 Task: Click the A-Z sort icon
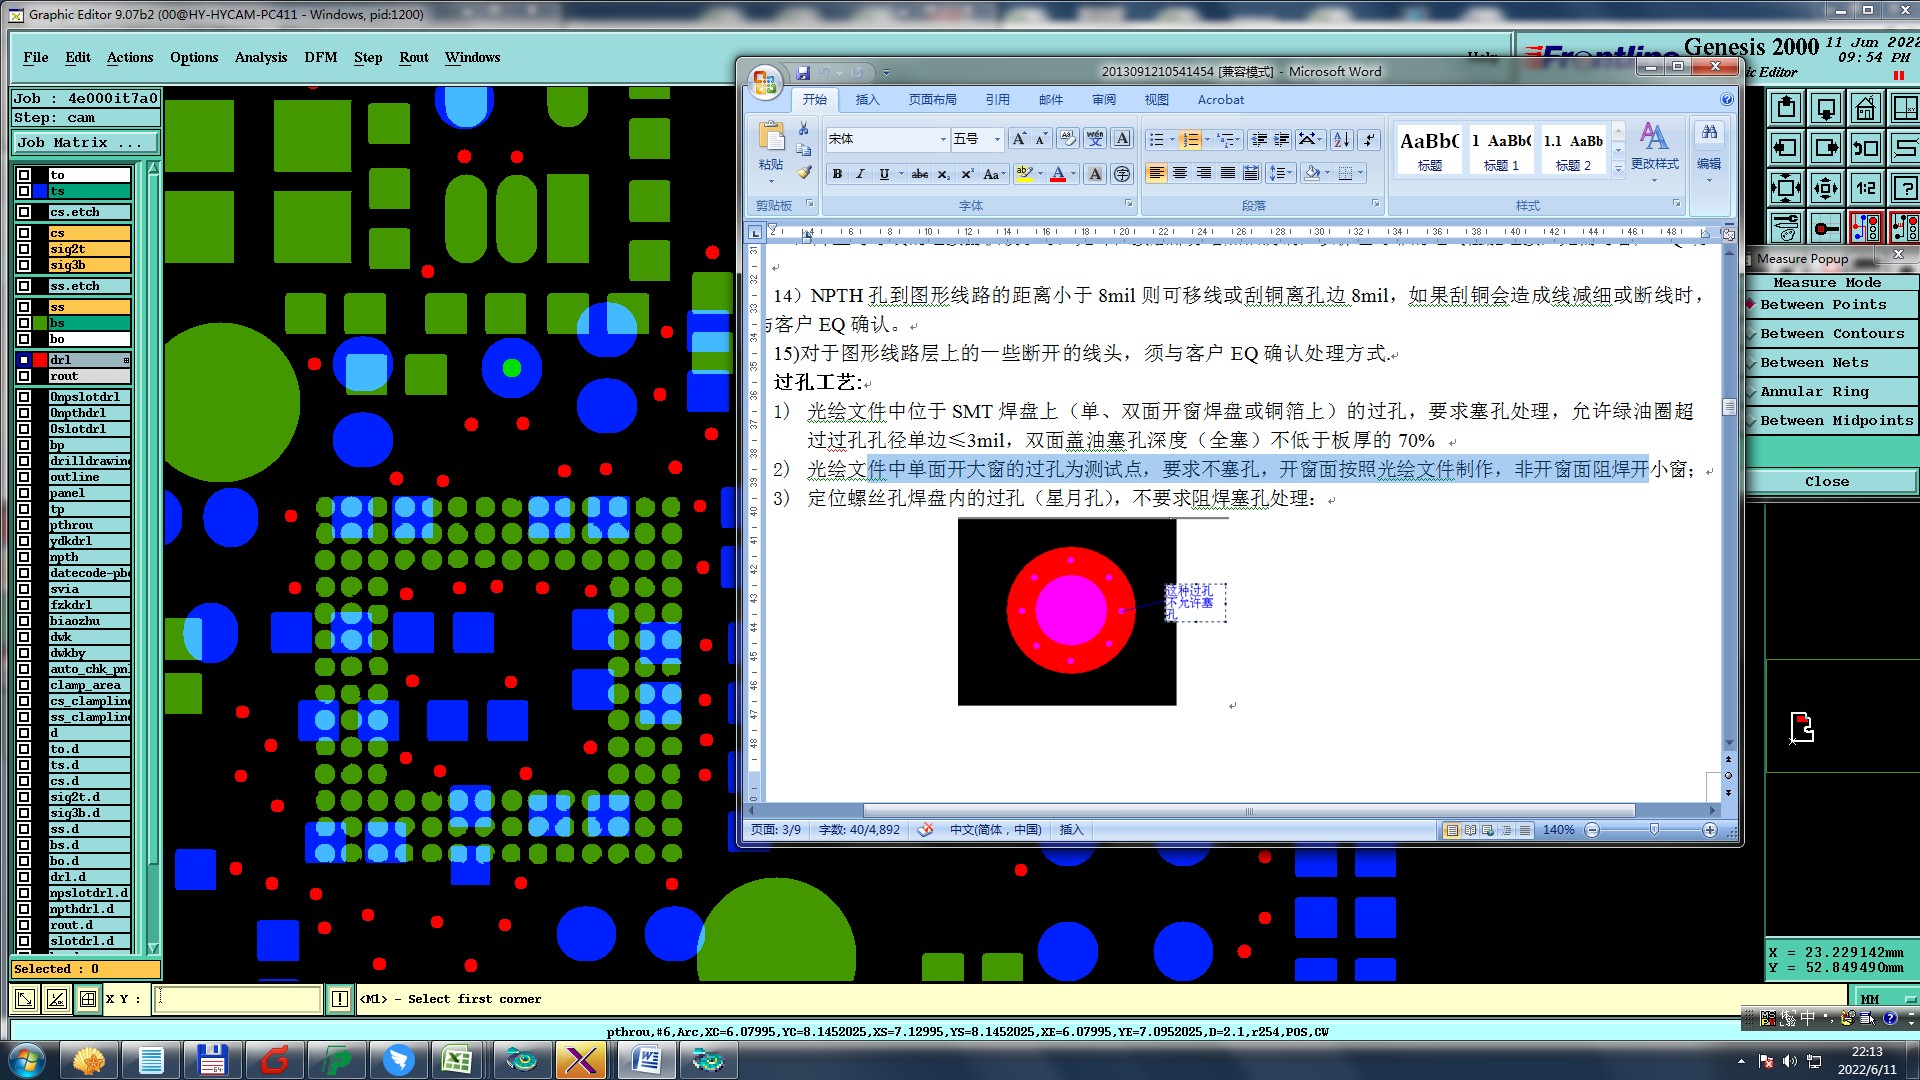1342,140
